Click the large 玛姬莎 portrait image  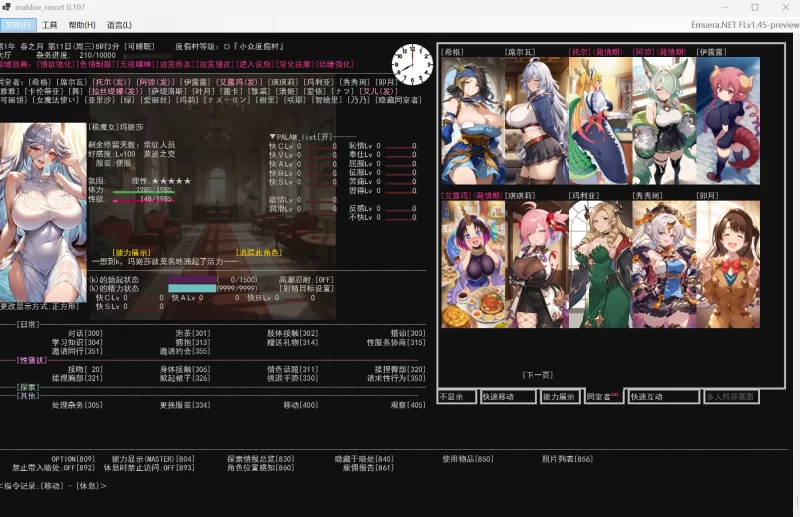(43, 212)
